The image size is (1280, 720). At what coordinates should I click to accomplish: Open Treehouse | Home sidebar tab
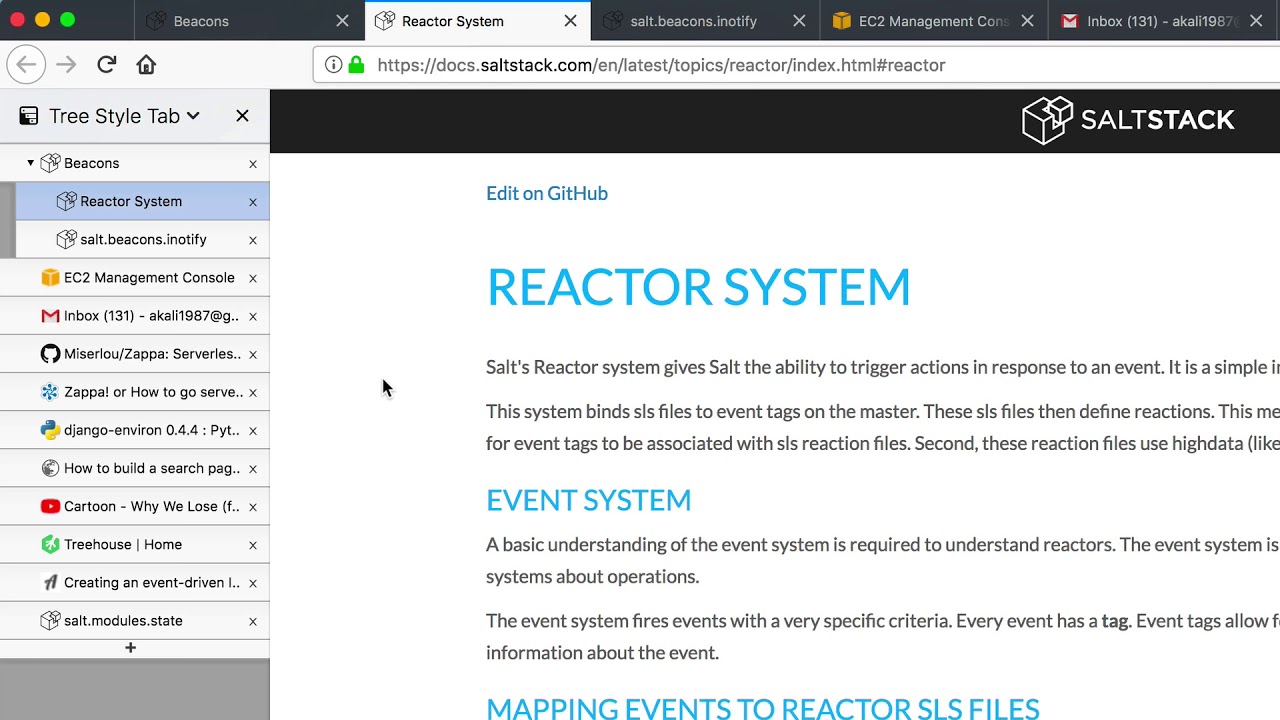tap(135, 544)
